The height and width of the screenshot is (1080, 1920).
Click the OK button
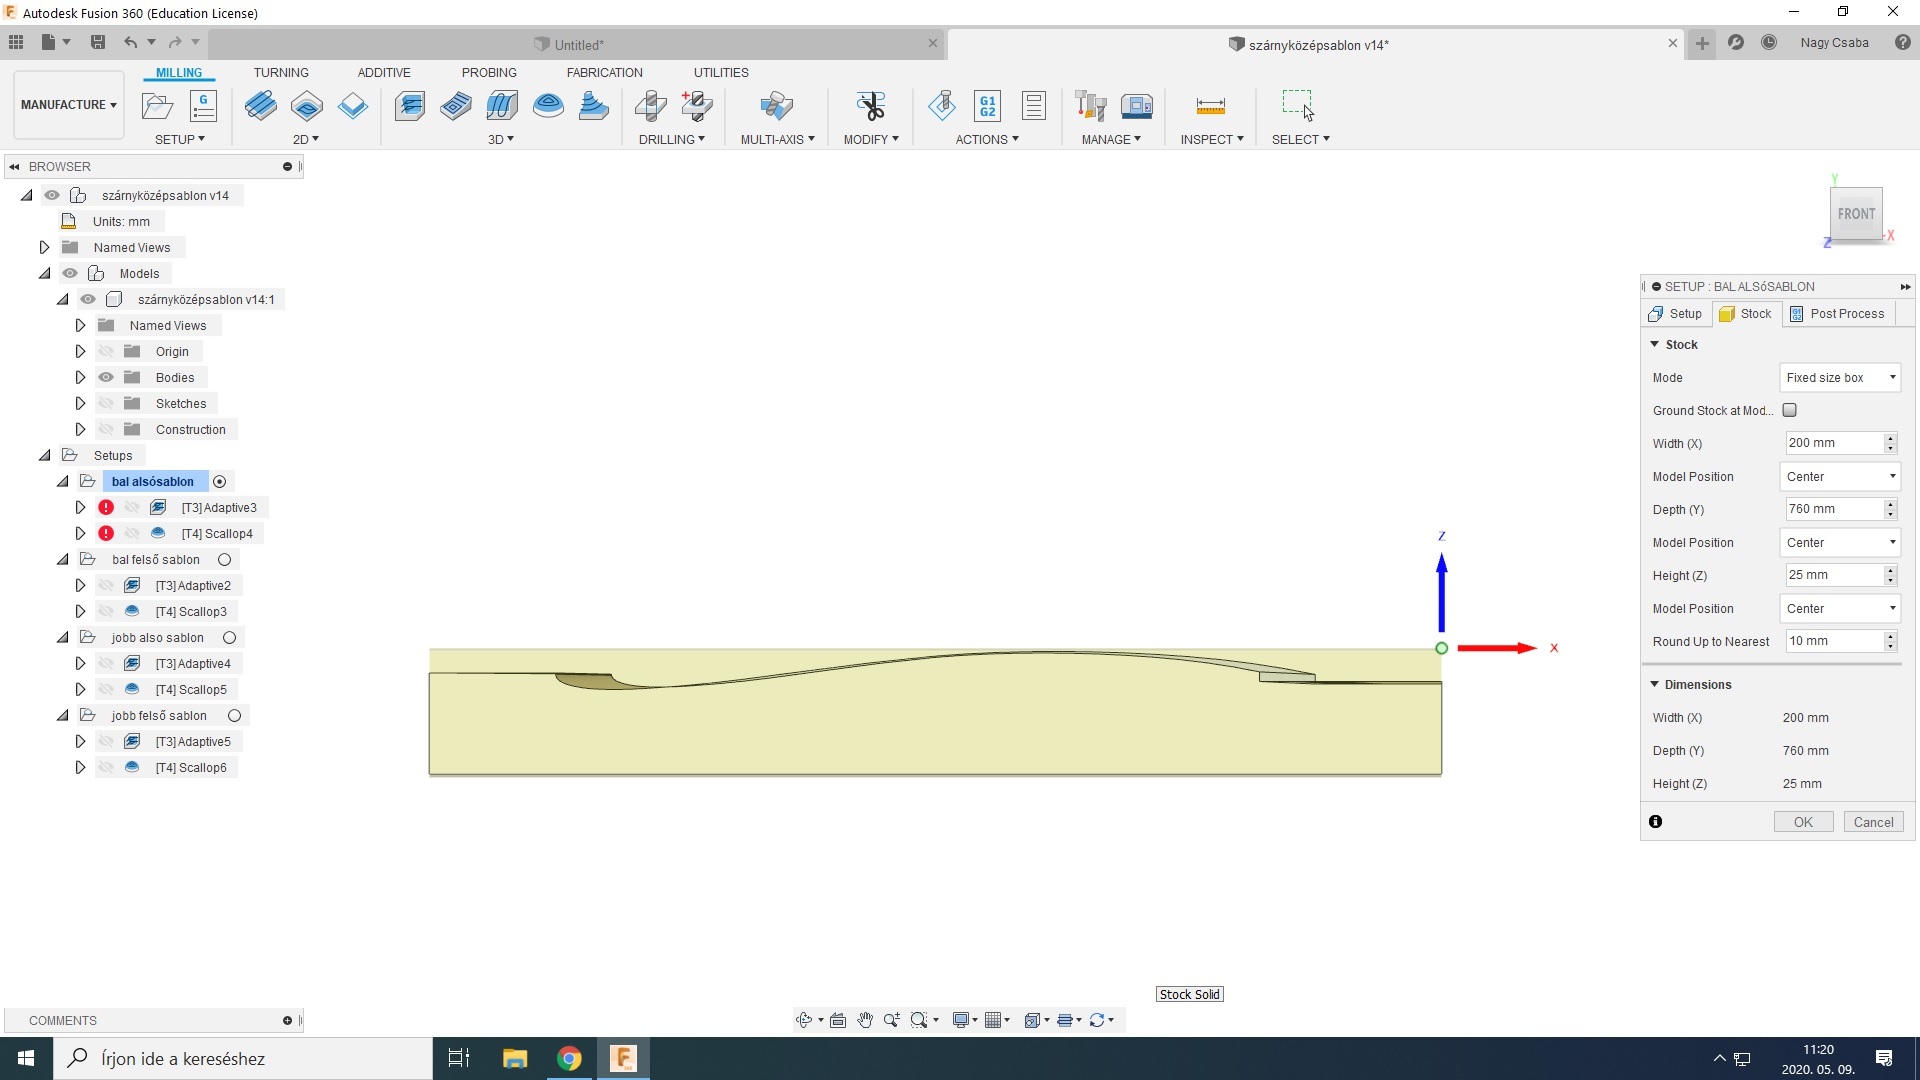1803,822
